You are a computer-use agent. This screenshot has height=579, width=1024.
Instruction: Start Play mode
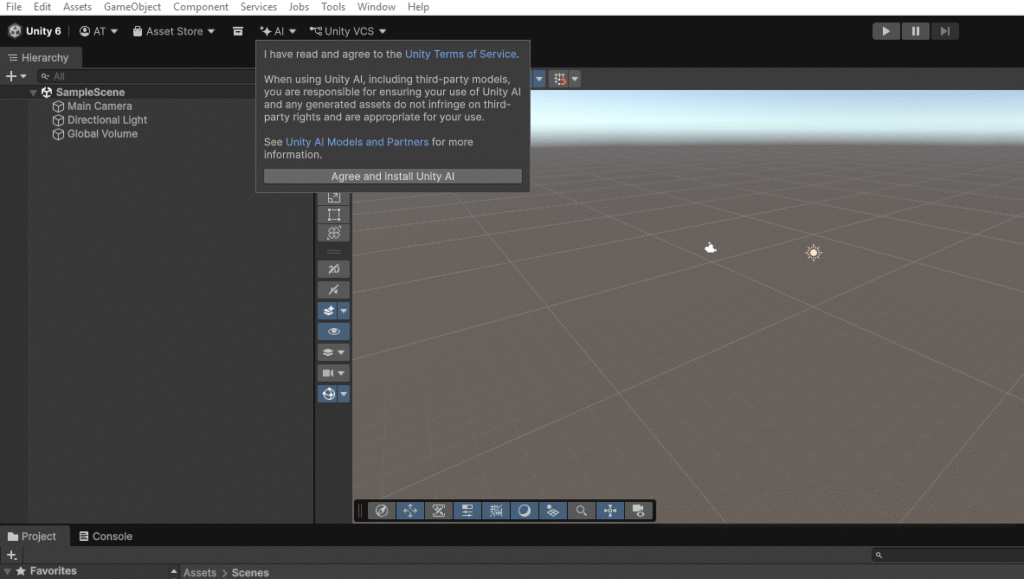[x=886, y=31]
